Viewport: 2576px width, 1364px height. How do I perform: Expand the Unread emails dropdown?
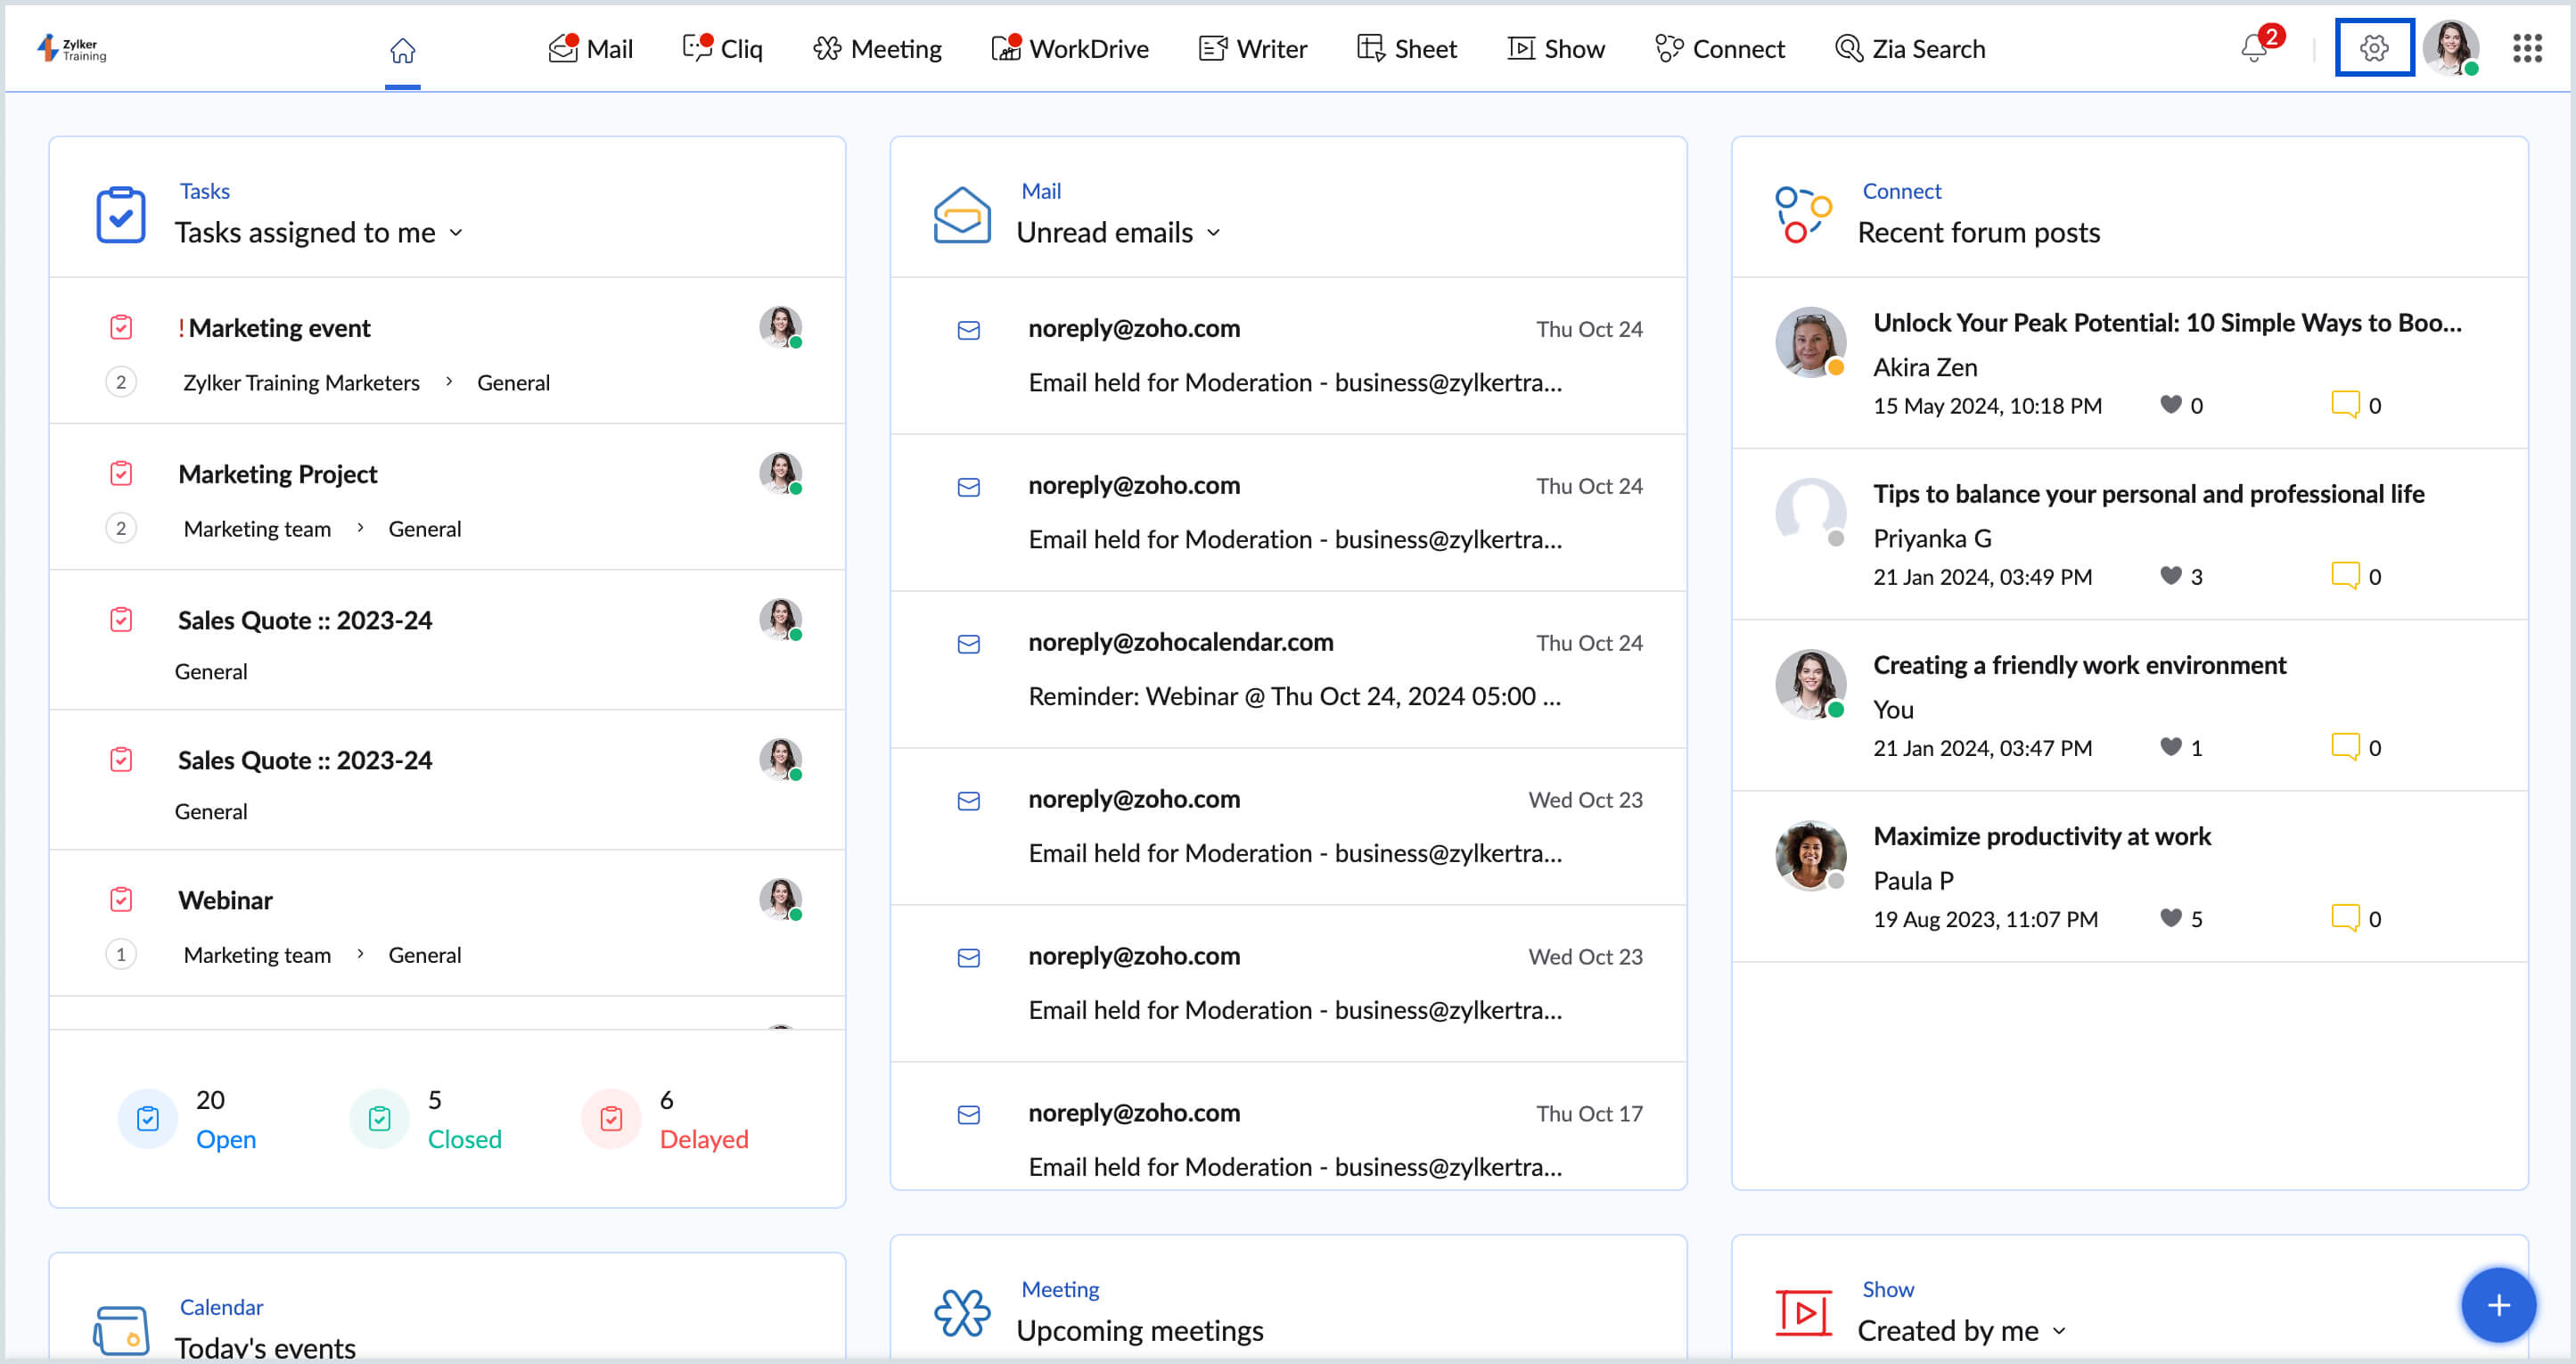pyautogui.click(x=1214, y=232)
